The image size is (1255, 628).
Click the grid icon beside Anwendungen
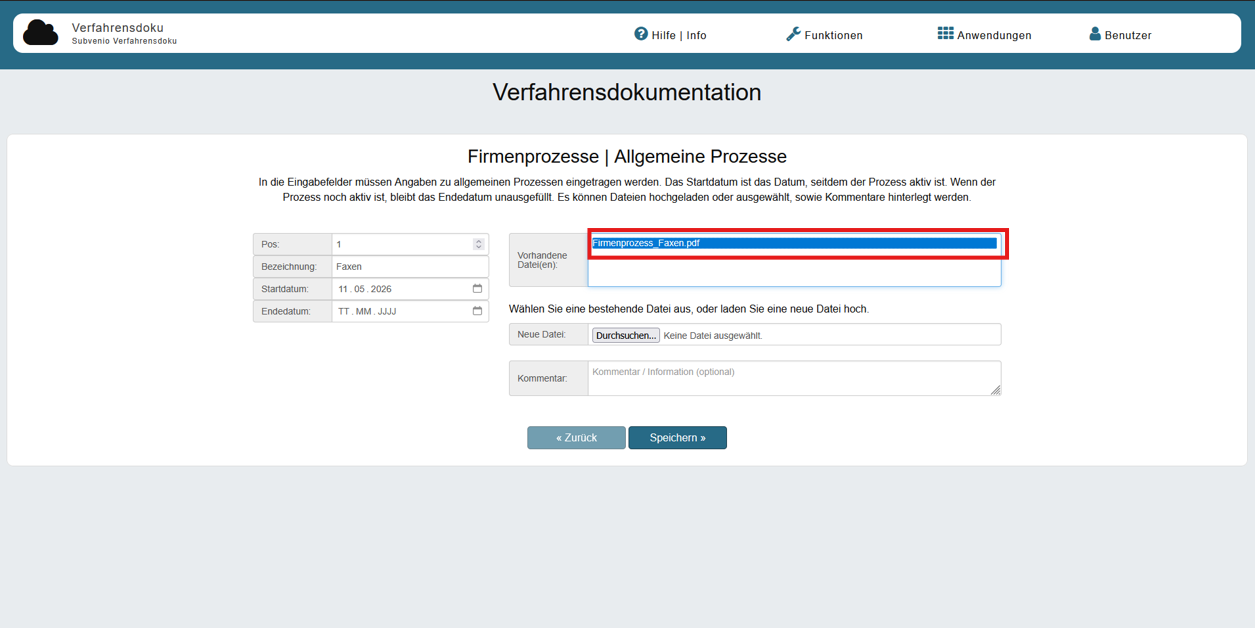[x=945, y=34]
